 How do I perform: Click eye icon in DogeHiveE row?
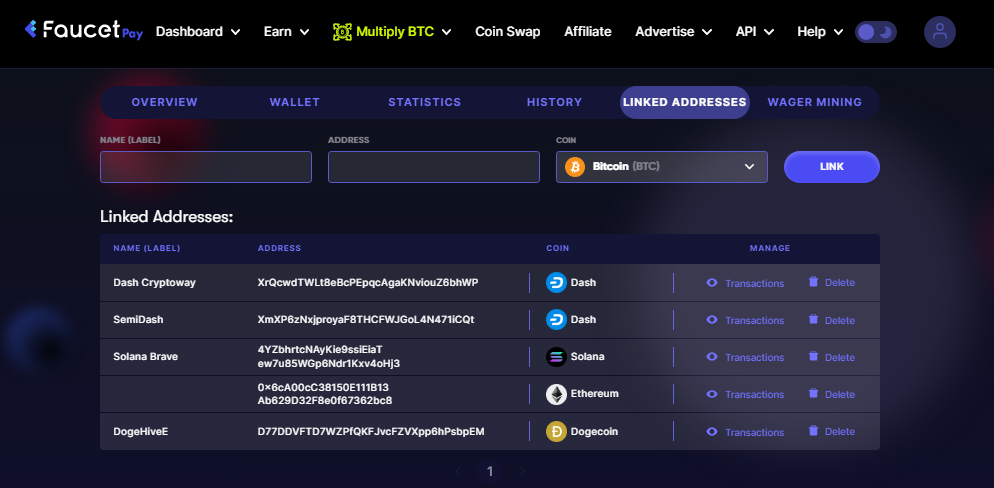[x=712, y=432]
